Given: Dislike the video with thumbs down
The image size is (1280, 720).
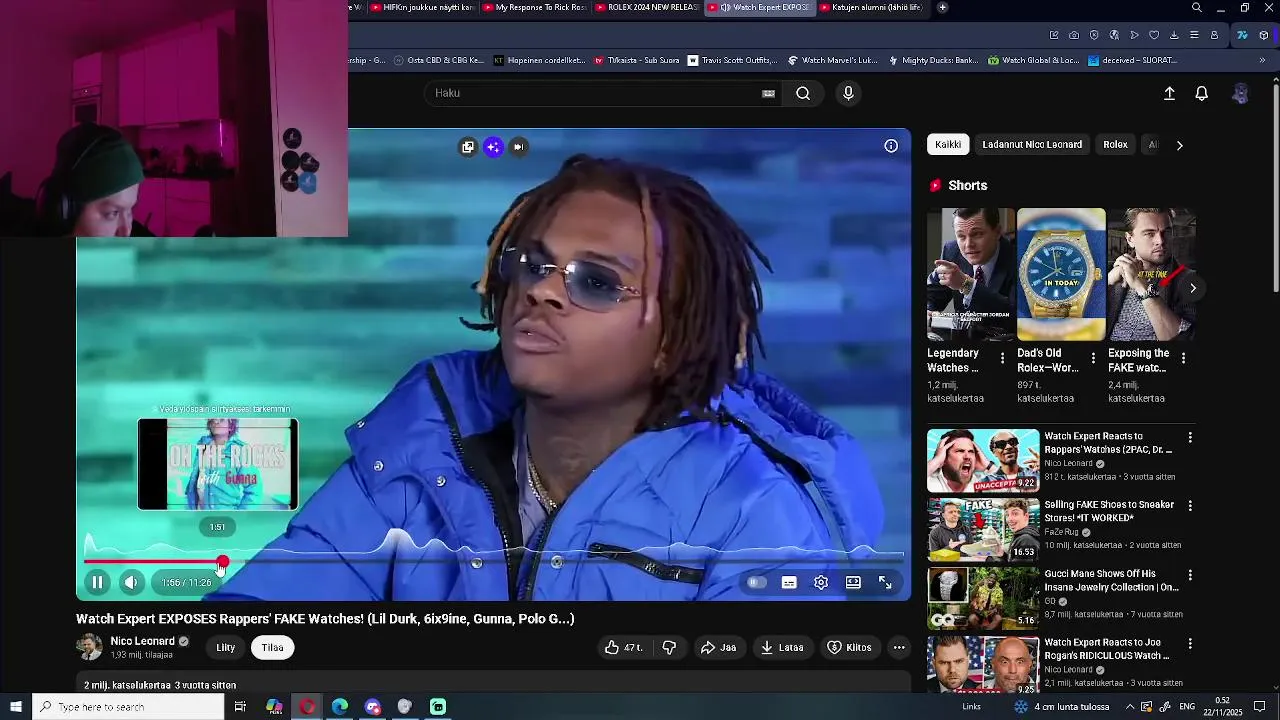Looking at the screenshot, I should coord(669,647).
